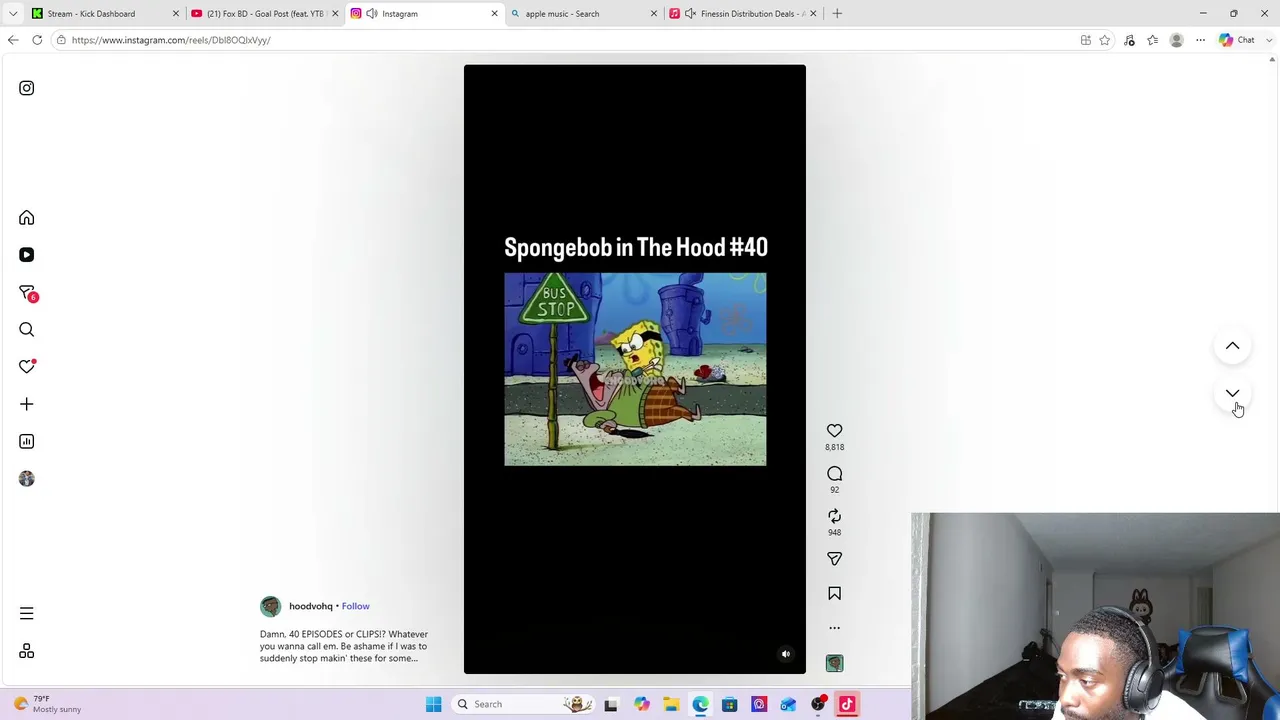Open Notifications heart icon in sidebar
This screenshot has height=720, width=1280.
click(27, 367)
